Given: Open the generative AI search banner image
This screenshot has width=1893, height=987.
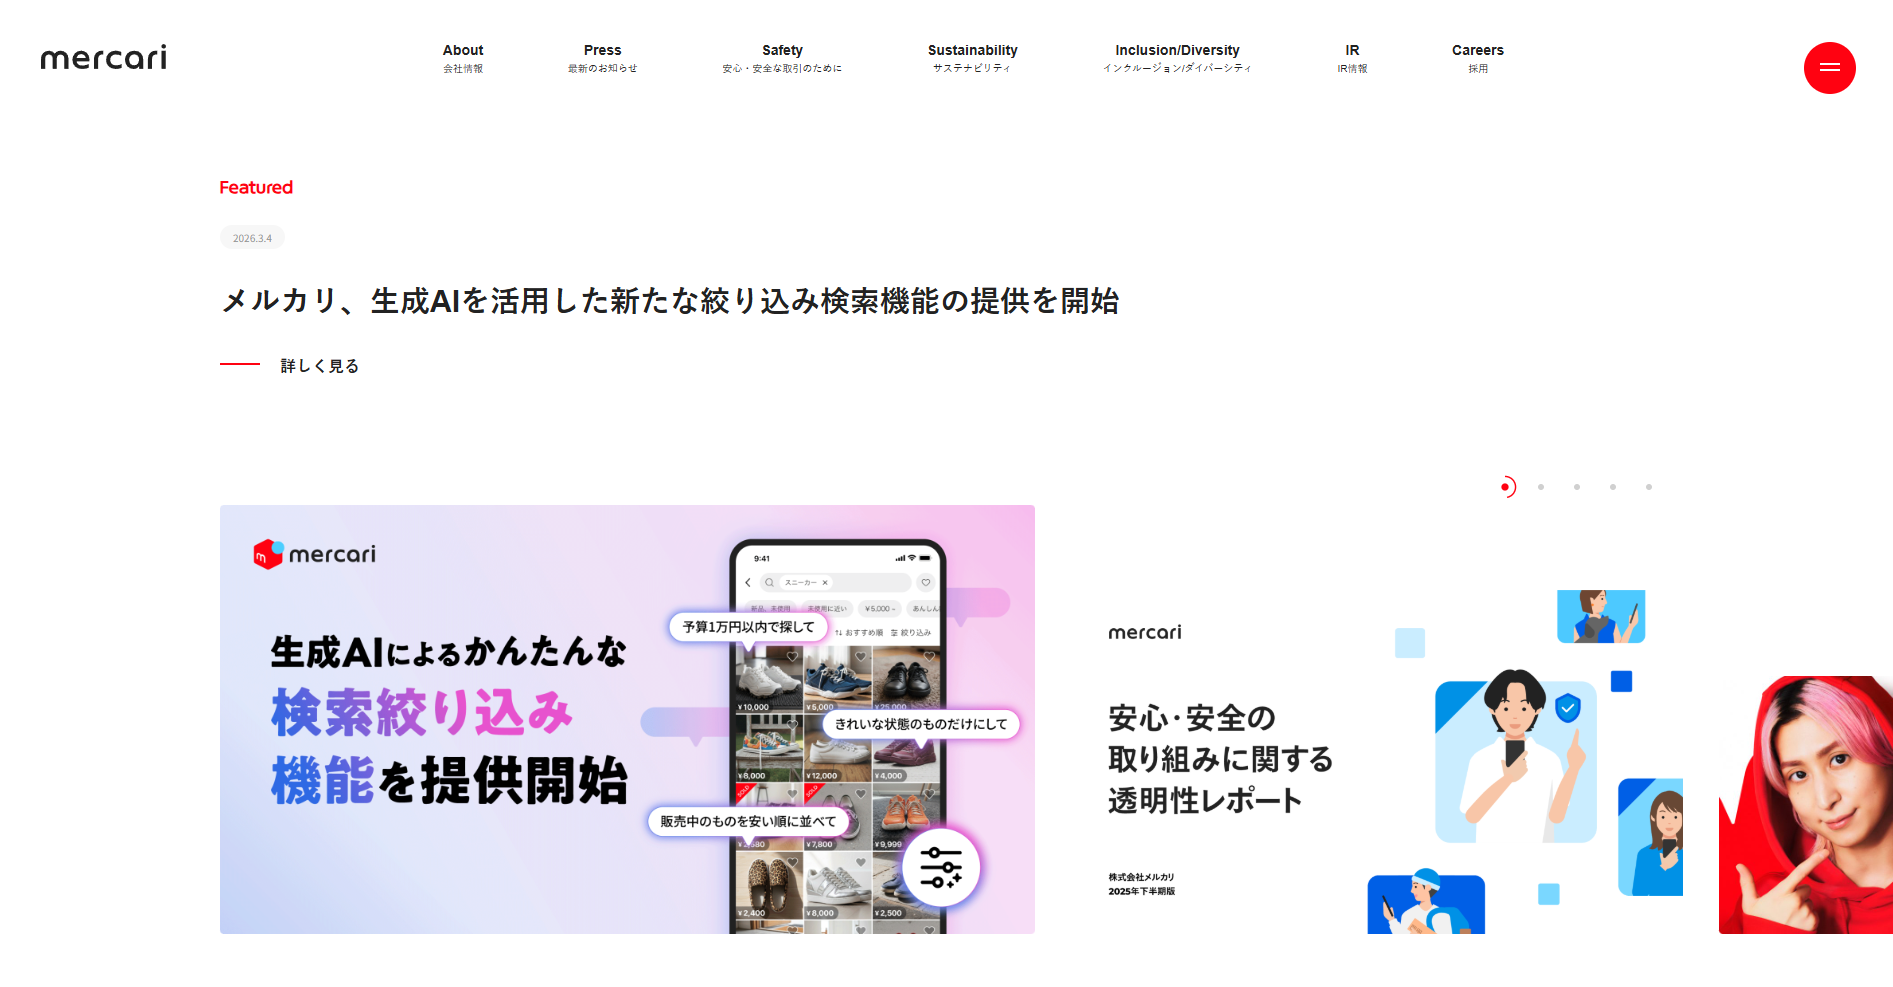Looking at the screenshot, I should coord(627,719).
